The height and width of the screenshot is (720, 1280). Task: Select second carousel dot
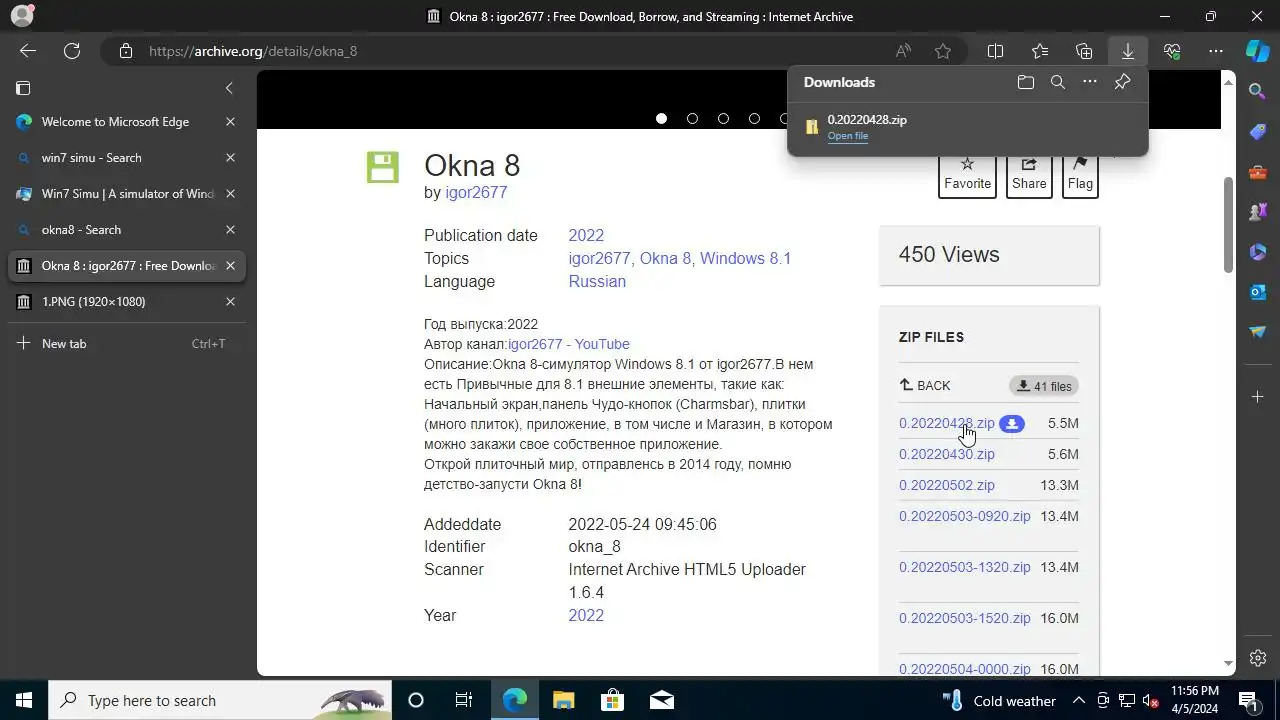(692, 118)
